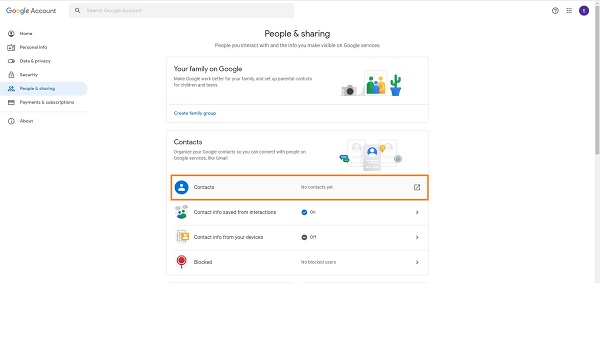The image size is (600, 362).
Task: Open the Contacts row
Action: click(x=300, y=188)
